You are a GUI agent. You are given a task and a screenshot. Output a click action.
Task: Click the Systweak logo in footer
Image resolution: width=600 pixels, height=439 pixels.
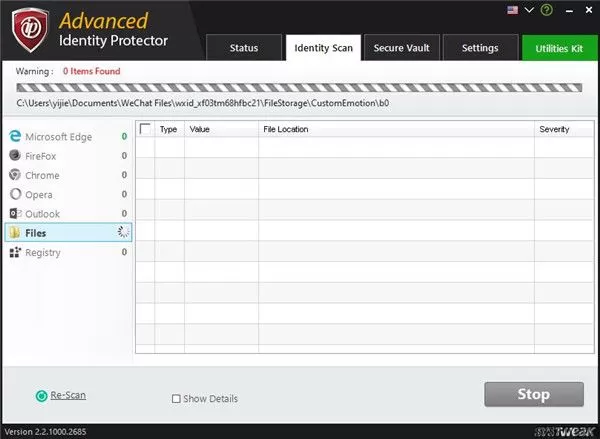point(566,432)
